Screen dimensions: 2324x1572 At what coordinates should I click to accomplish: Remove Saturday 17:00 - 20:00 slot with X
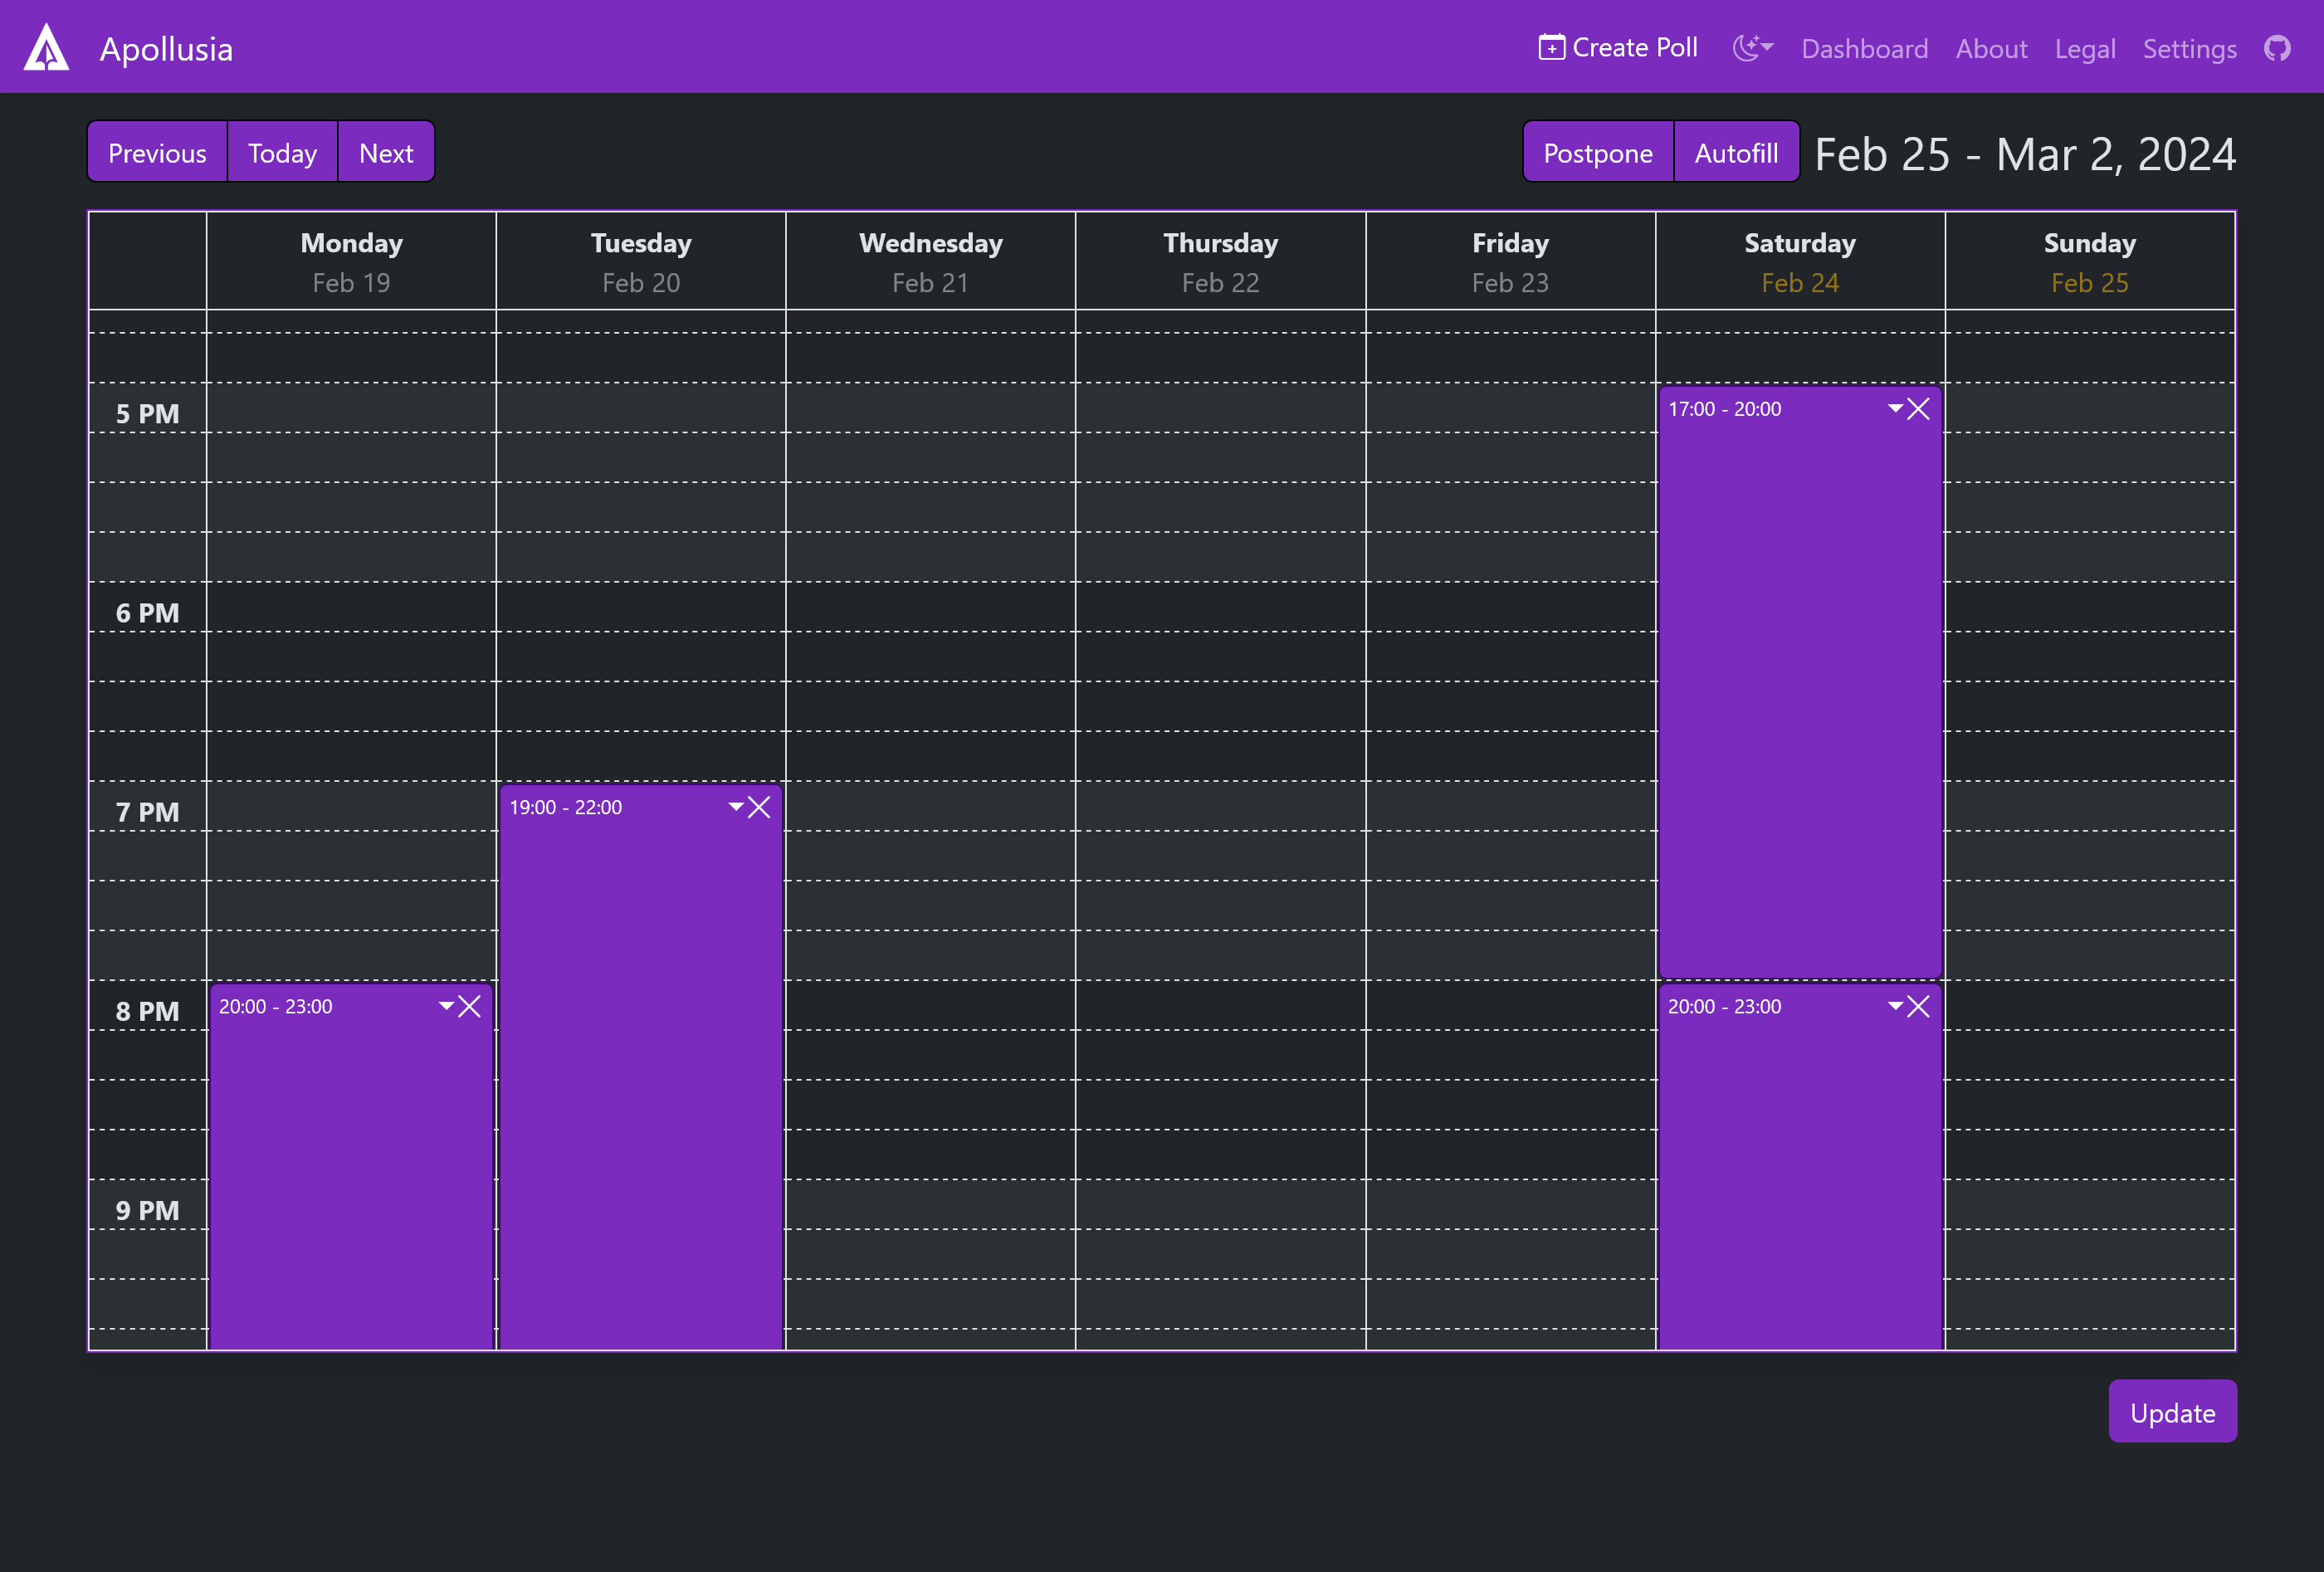point(1918,408)
